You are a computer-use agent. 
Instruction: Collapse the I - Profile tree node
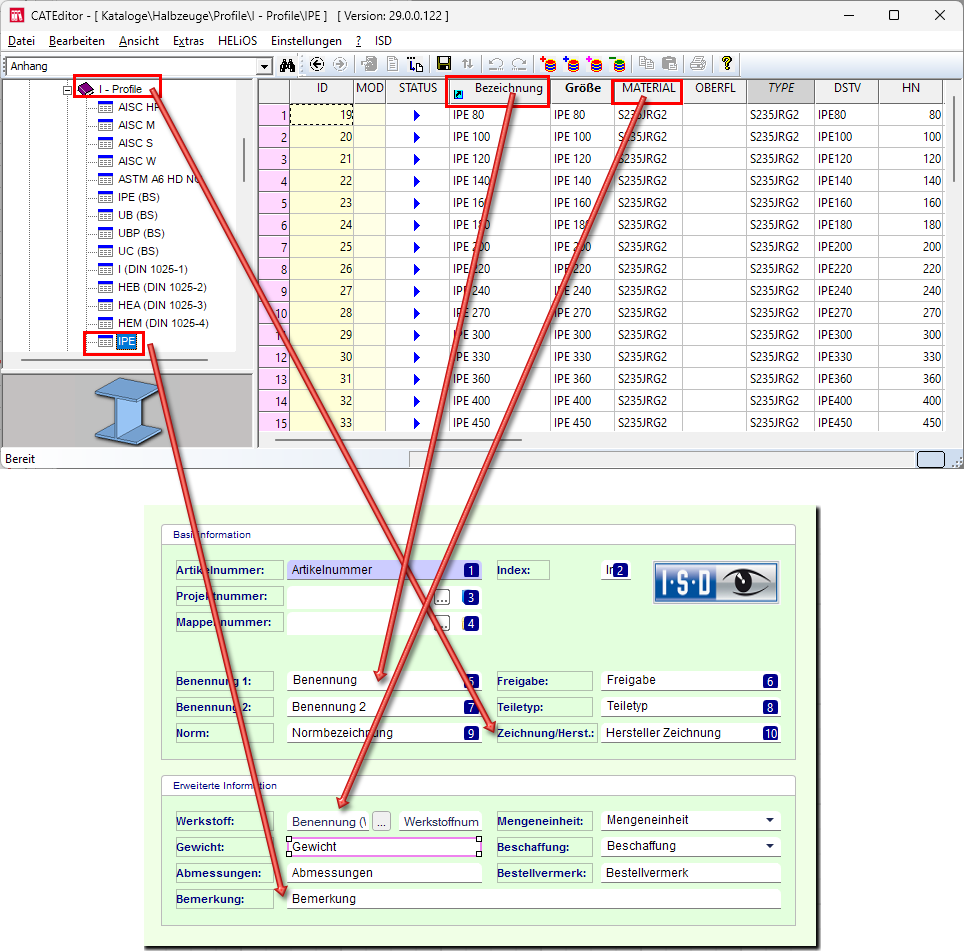tap(67, 89)
